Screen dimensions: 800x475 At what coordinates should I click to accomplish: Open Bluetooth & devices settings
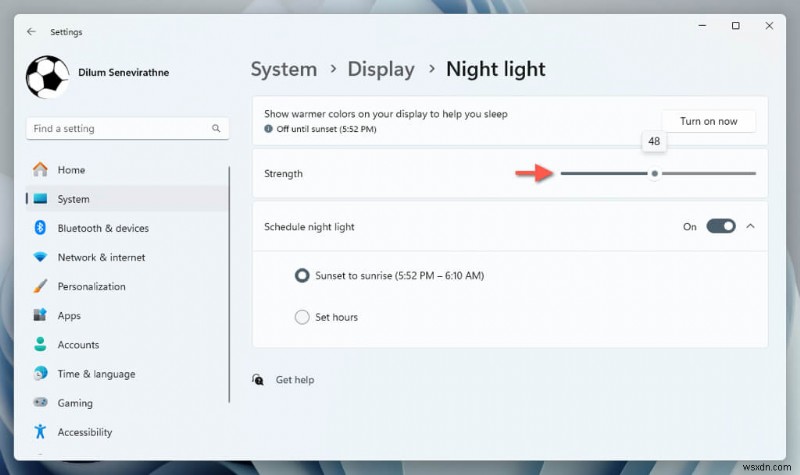[127, 228]
